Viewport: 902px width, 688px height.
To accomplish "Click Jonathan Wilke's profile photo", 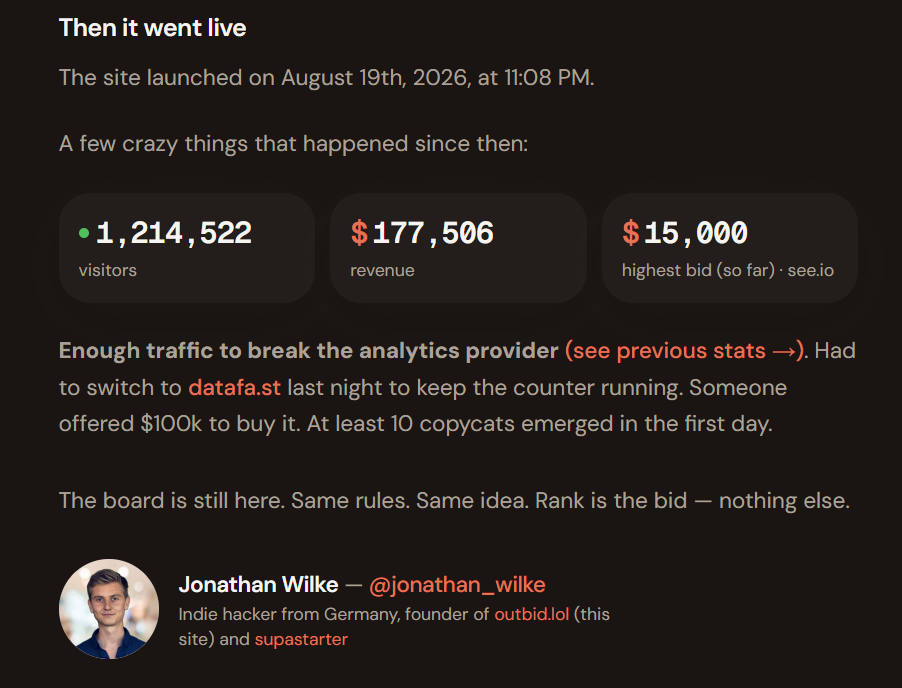I will click(x=109, y=609).
